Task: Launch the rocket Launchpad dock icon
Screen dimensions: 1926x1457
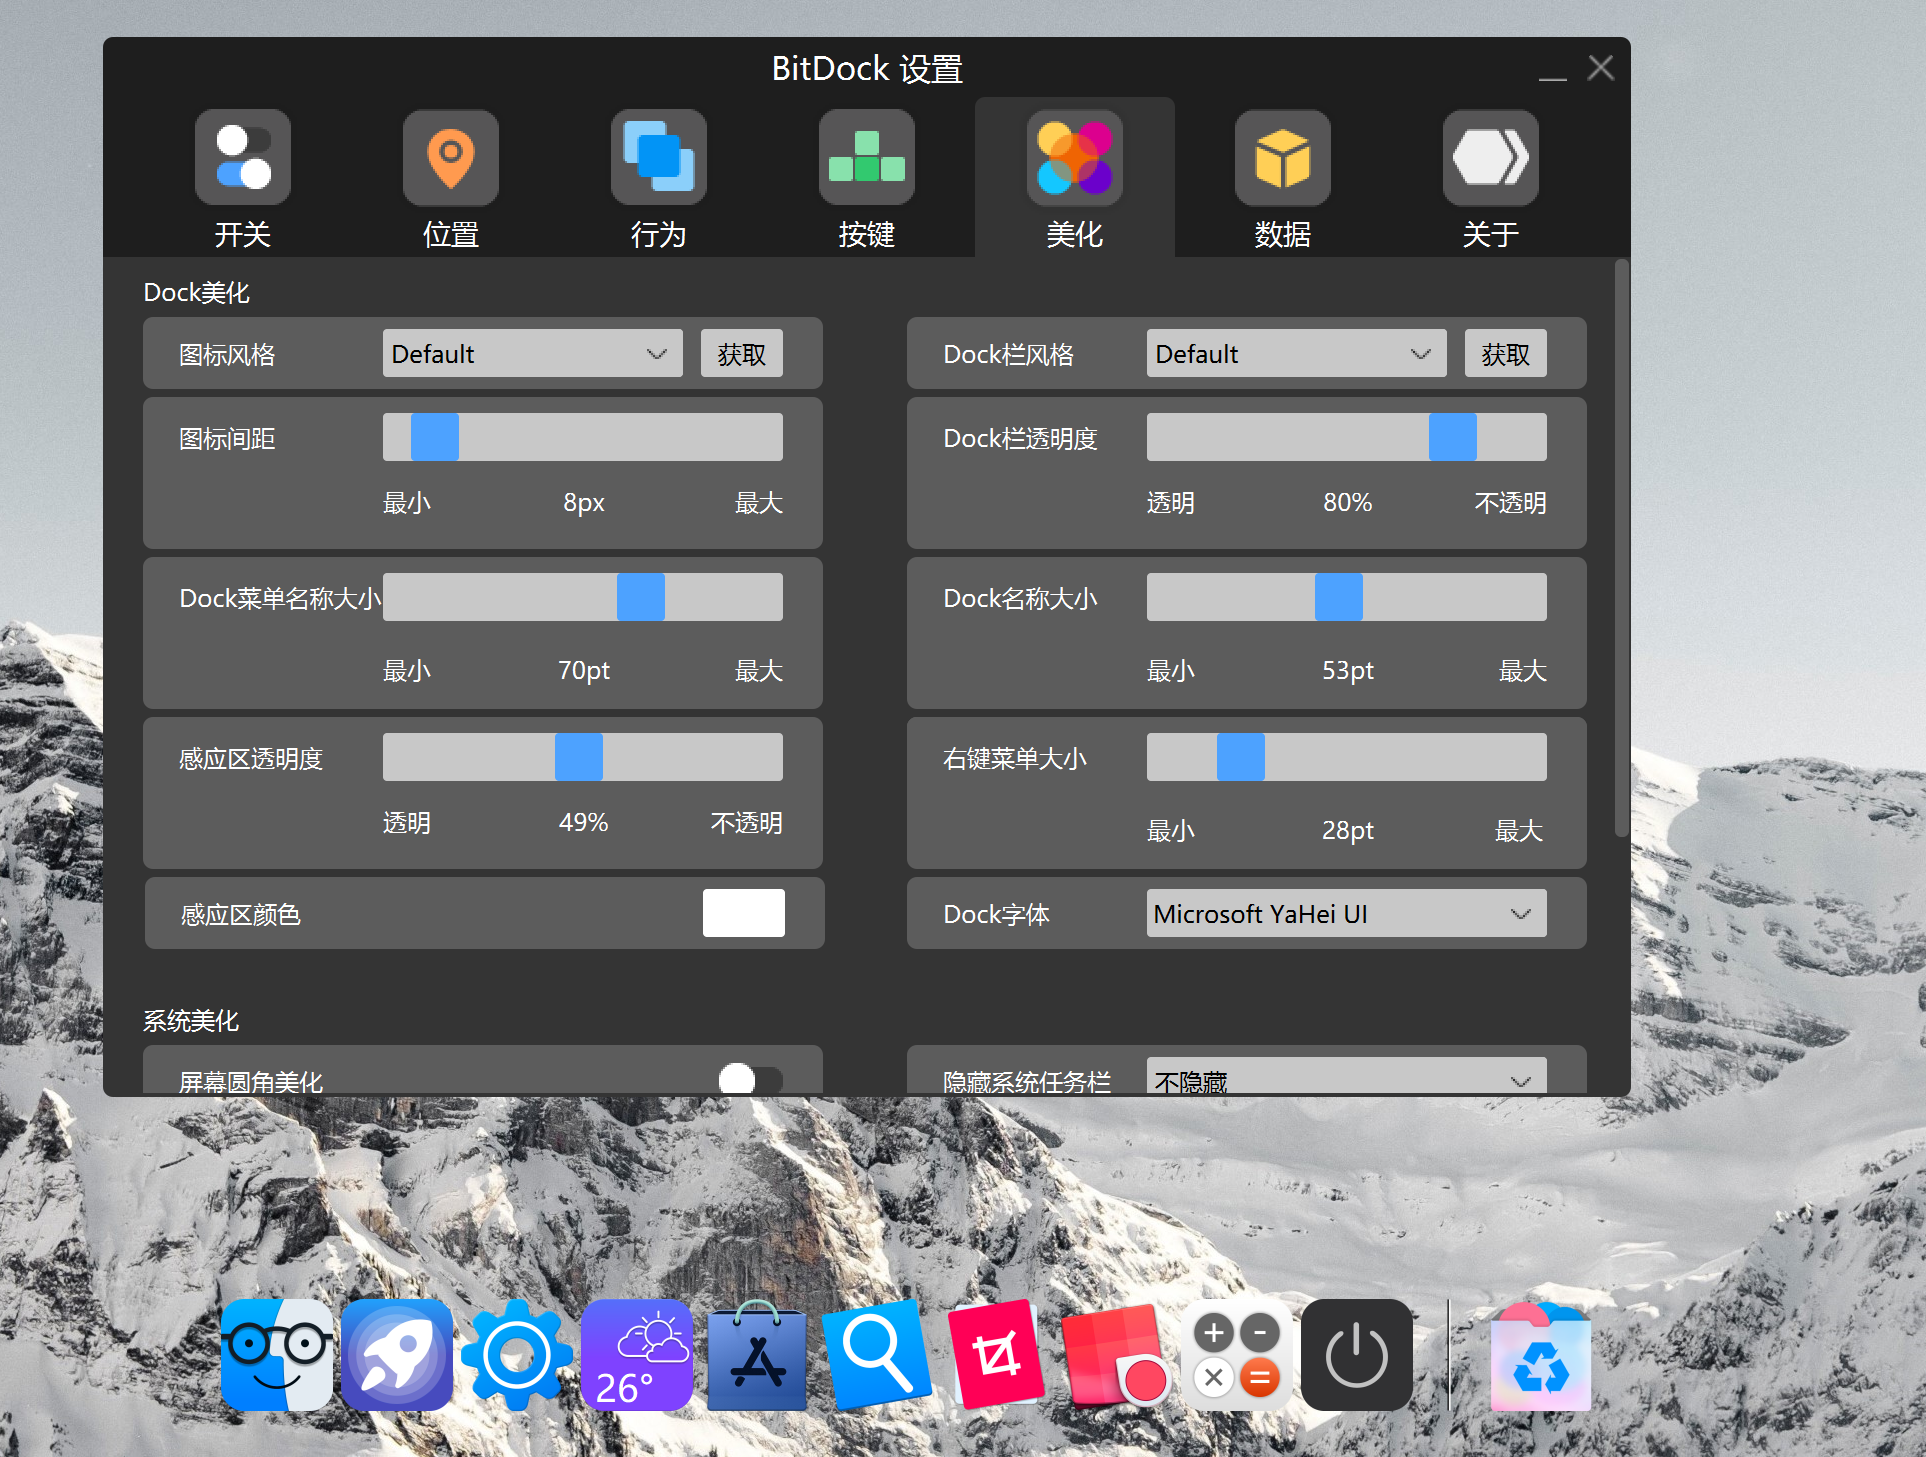Action: (397, 1355)
